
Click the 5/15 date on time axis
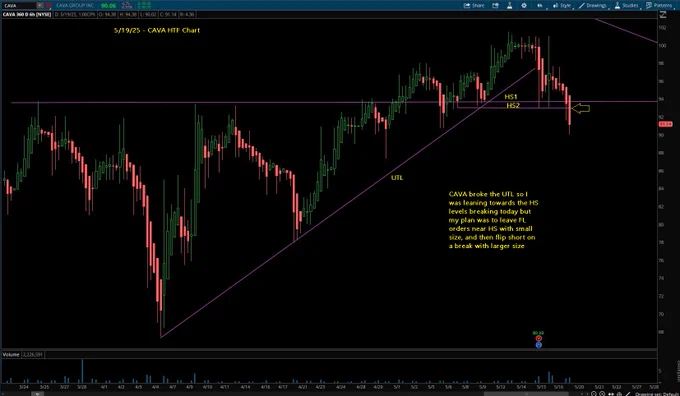pyautogui.click(x=542, y=386)
